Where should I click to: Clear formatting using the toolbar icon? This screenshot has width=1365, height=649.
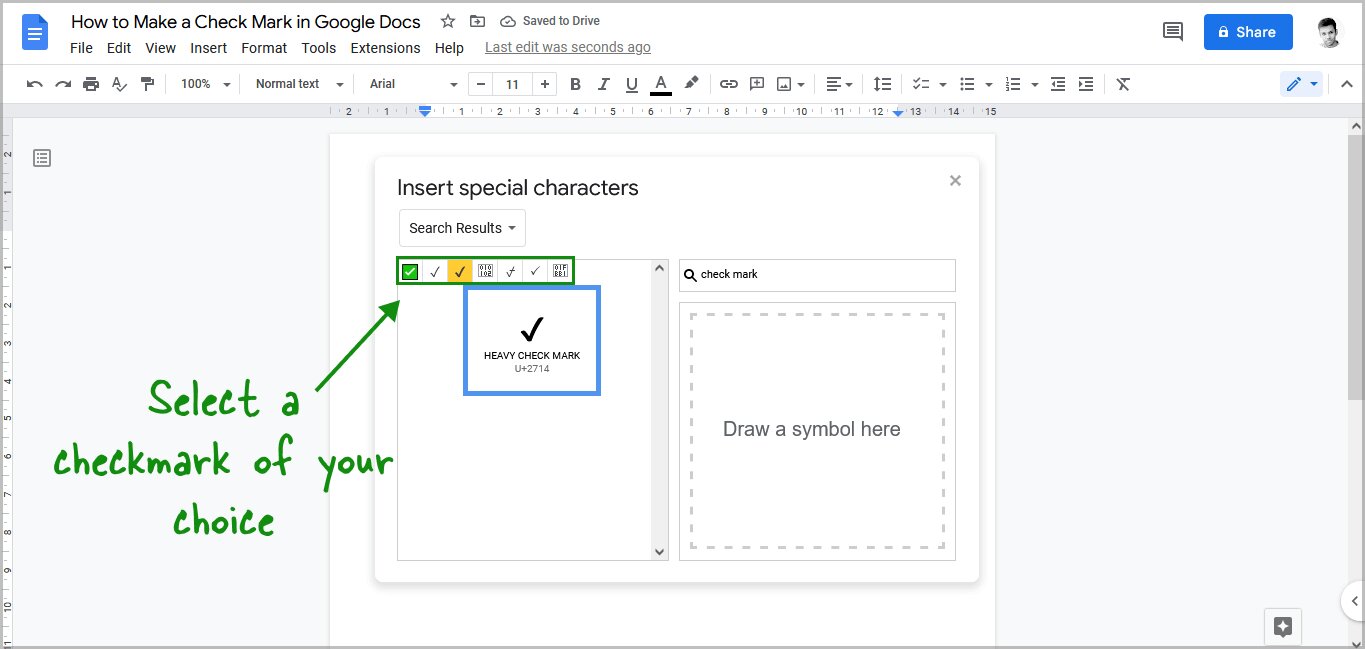click(x=1122, y=84)
